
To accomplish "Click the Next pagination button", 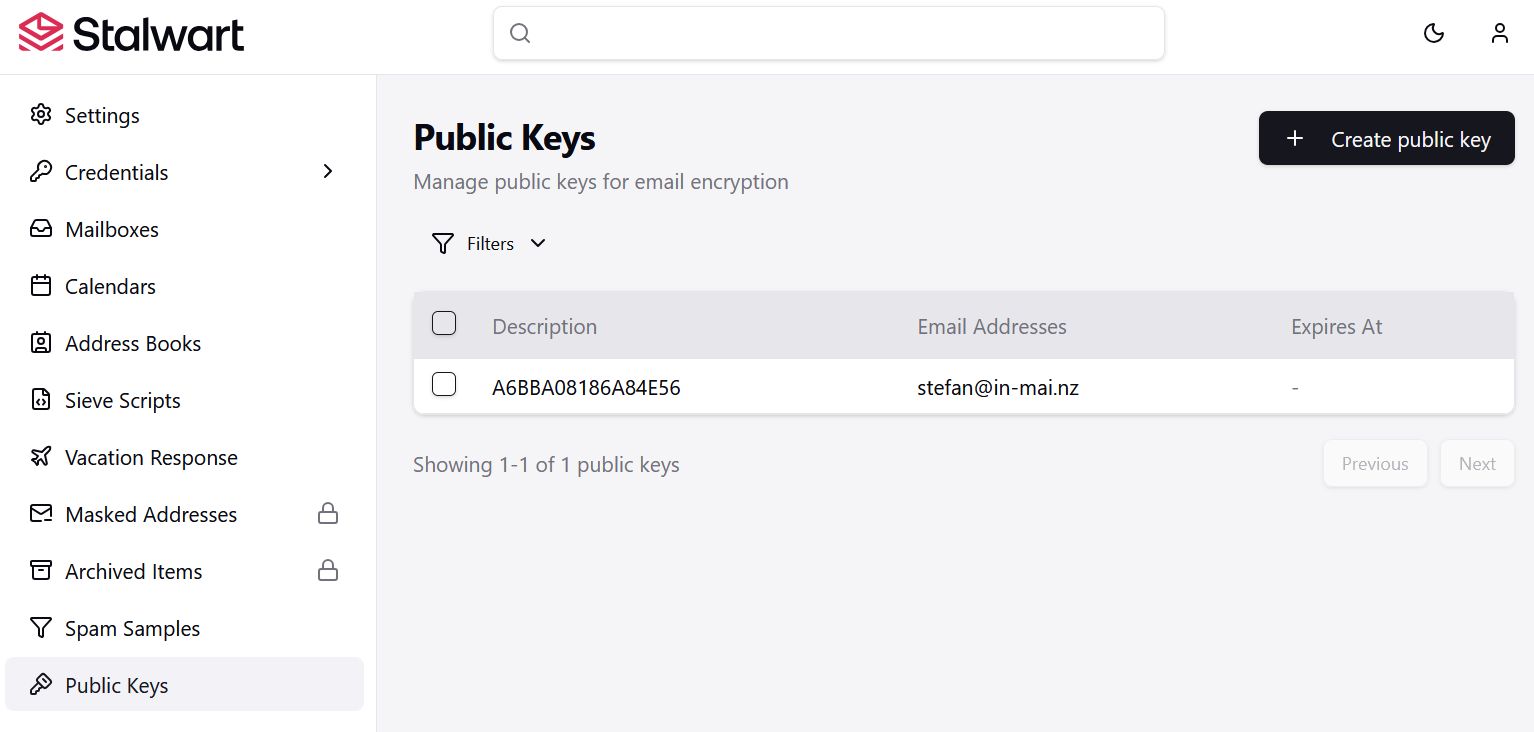I will (x=1477, y=464).
